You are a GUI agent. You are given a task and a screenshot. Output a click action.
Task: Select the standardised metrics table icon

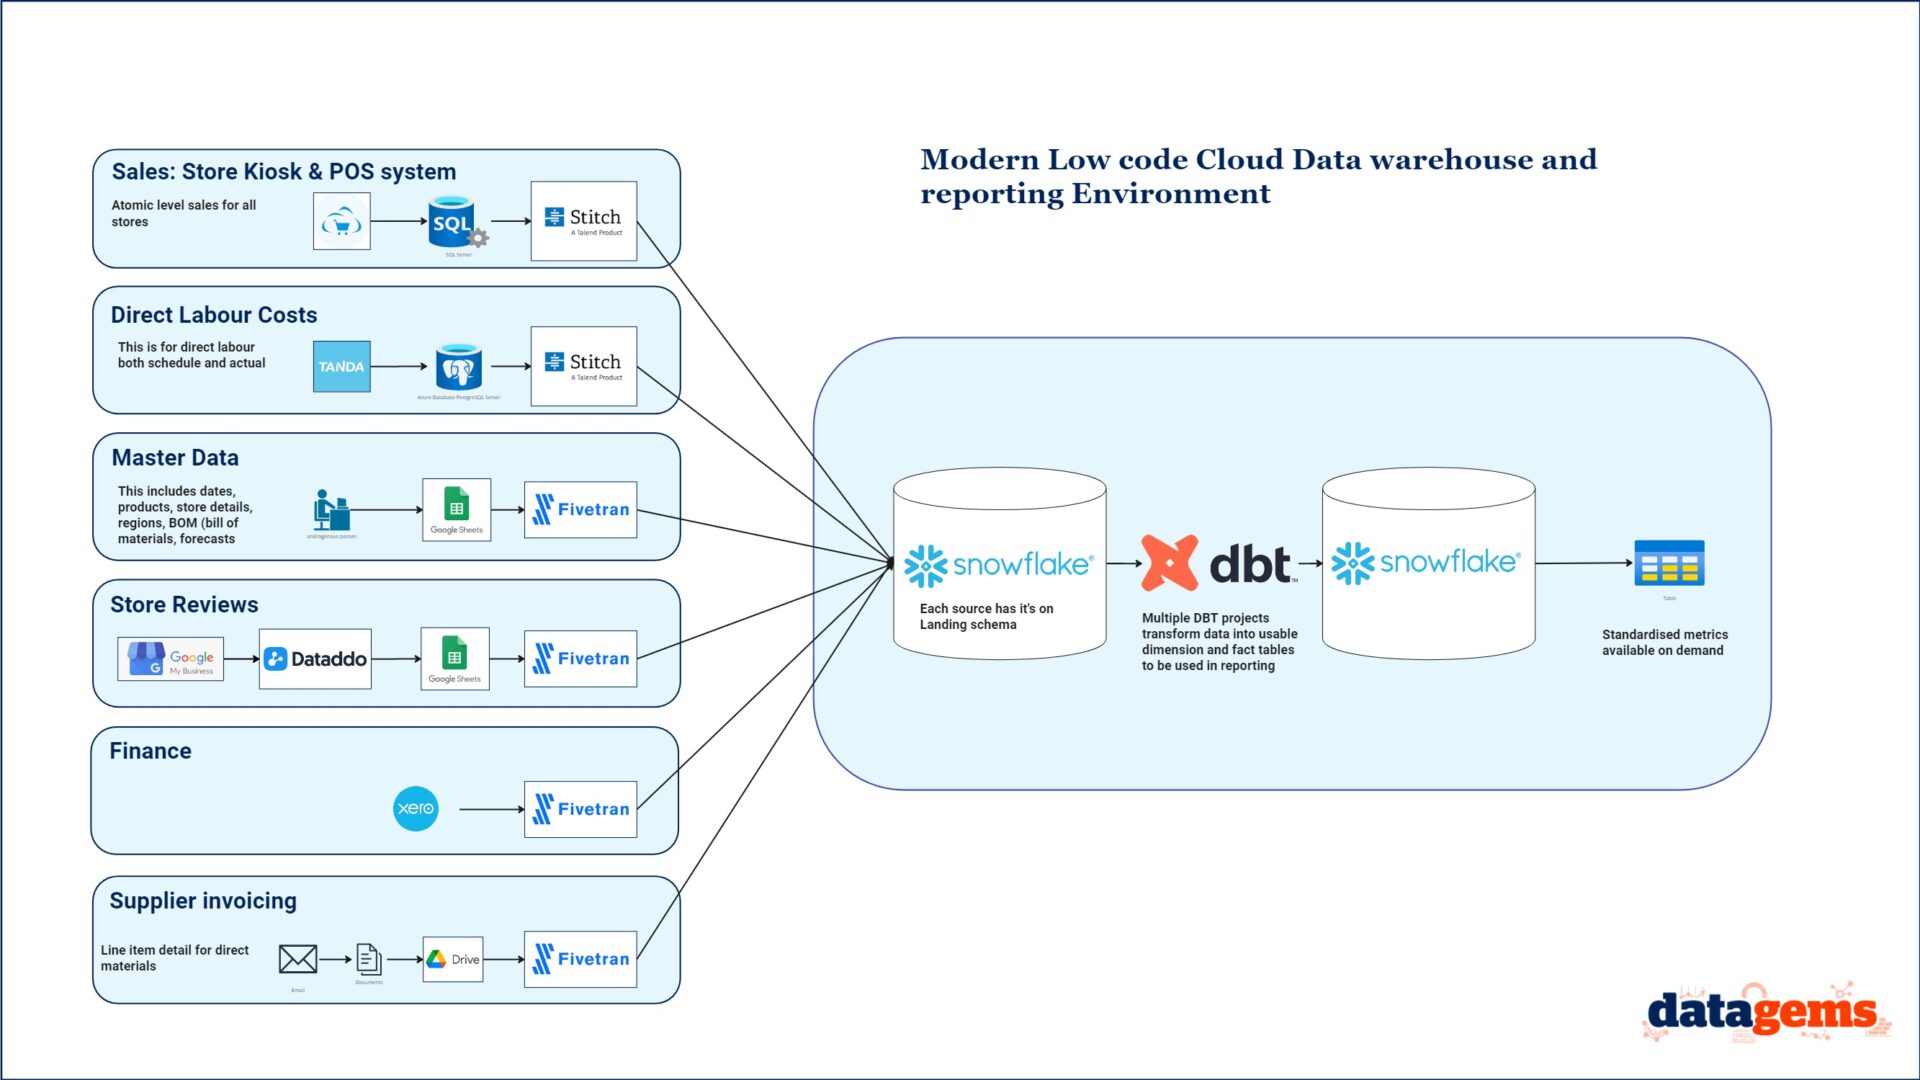(1669, 563)
